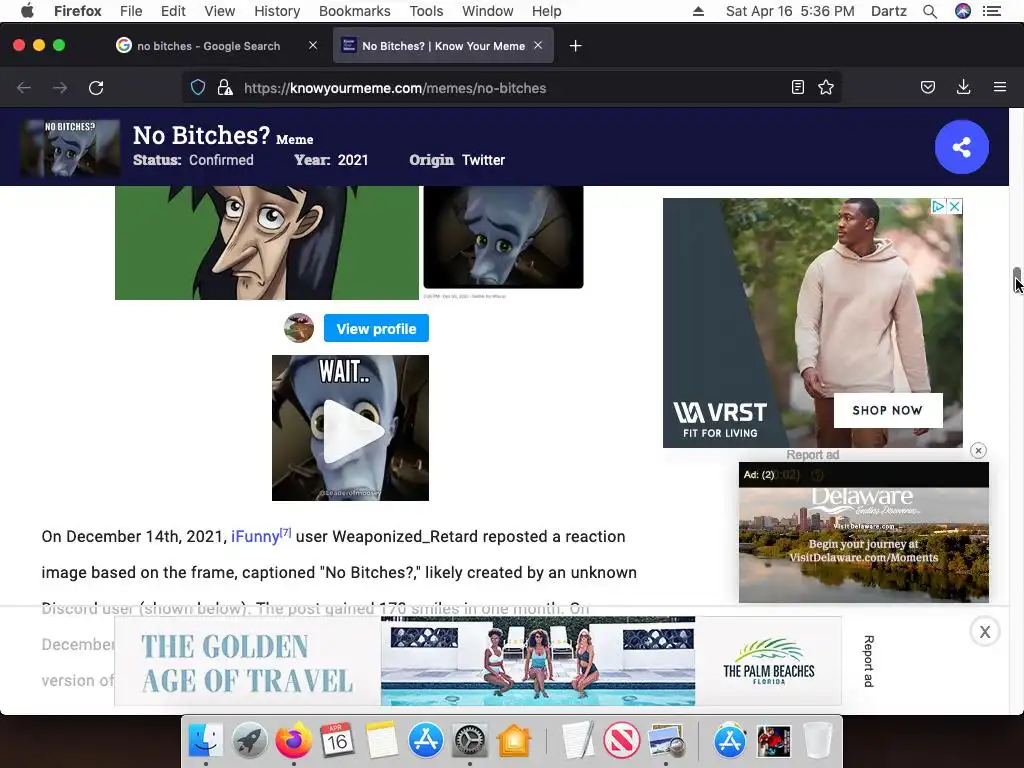The height and width of the screenshot is (768, 1024).
Task: Click the eject icon in menu bar
Action: [x=698, y=11]
